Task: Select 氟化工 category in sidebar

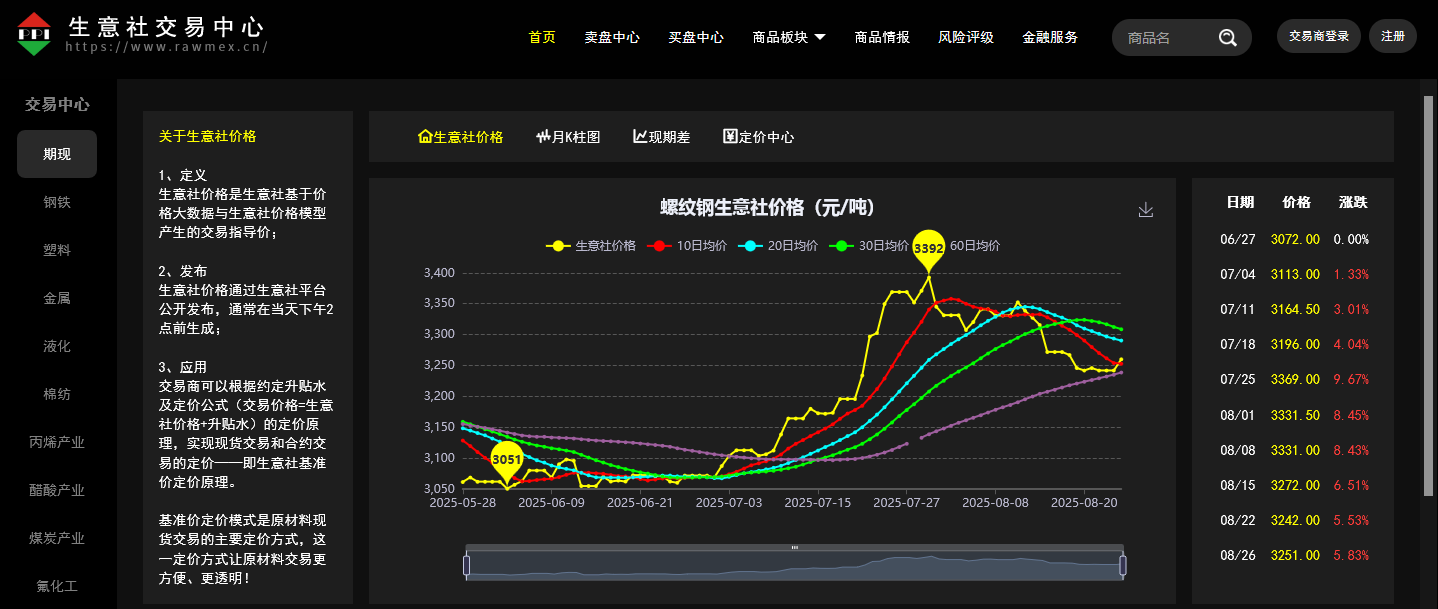Action: point(57,586)
